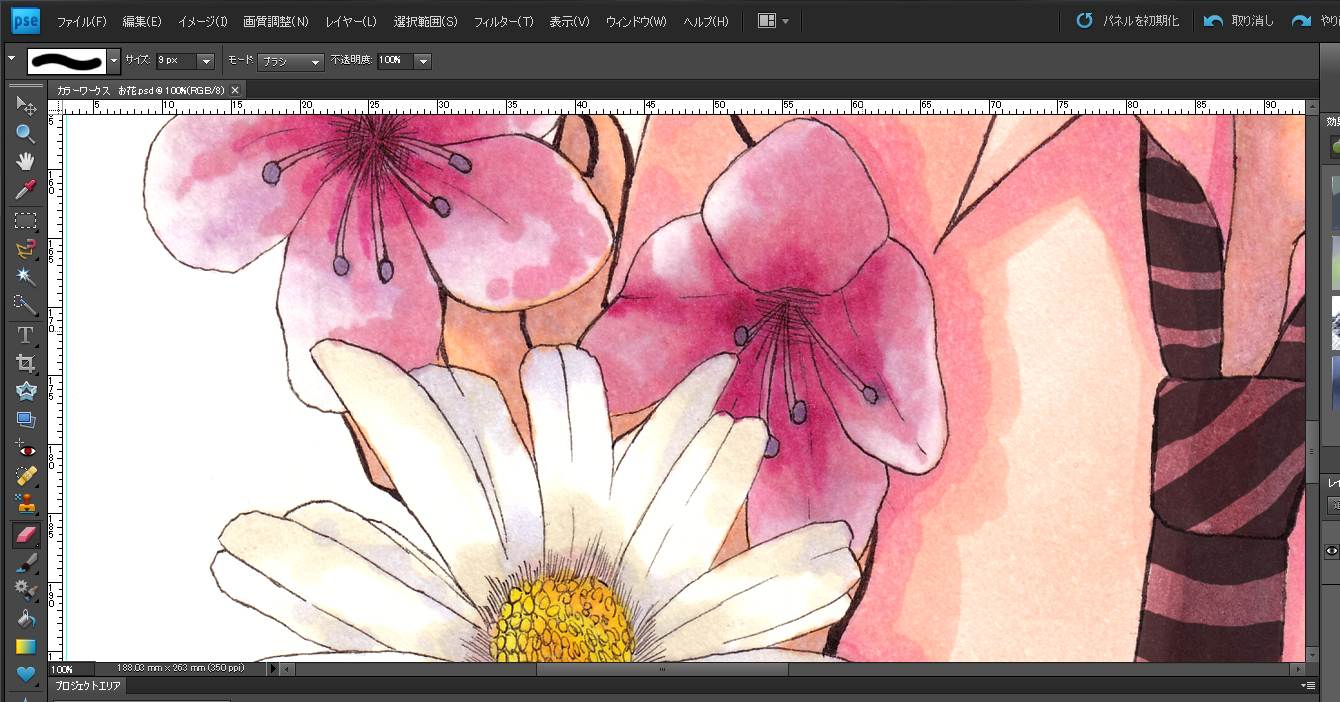Pick the Eyedropper tool

25,190
